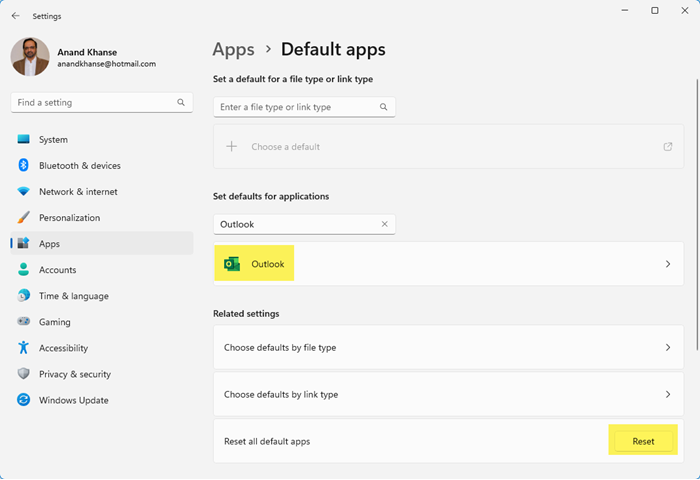Click the file type or link type field
Screen dimensions: 700x480
coord(297,107)
